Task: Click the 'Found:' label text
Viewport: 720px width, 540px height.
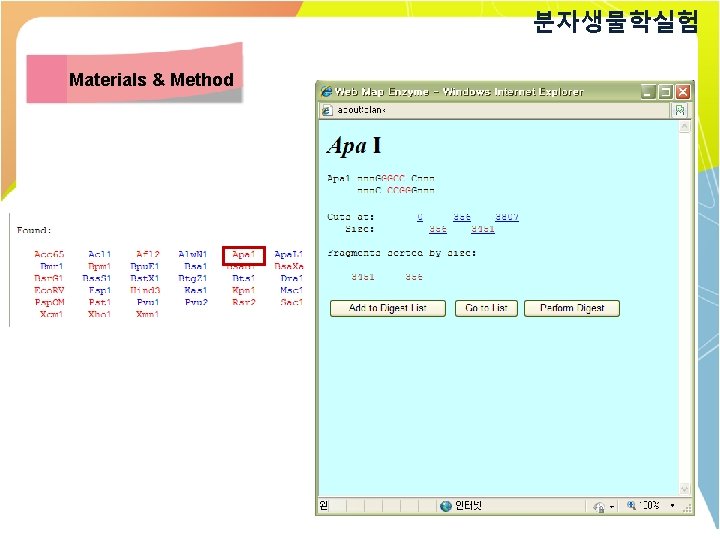Action: (34, 230)
